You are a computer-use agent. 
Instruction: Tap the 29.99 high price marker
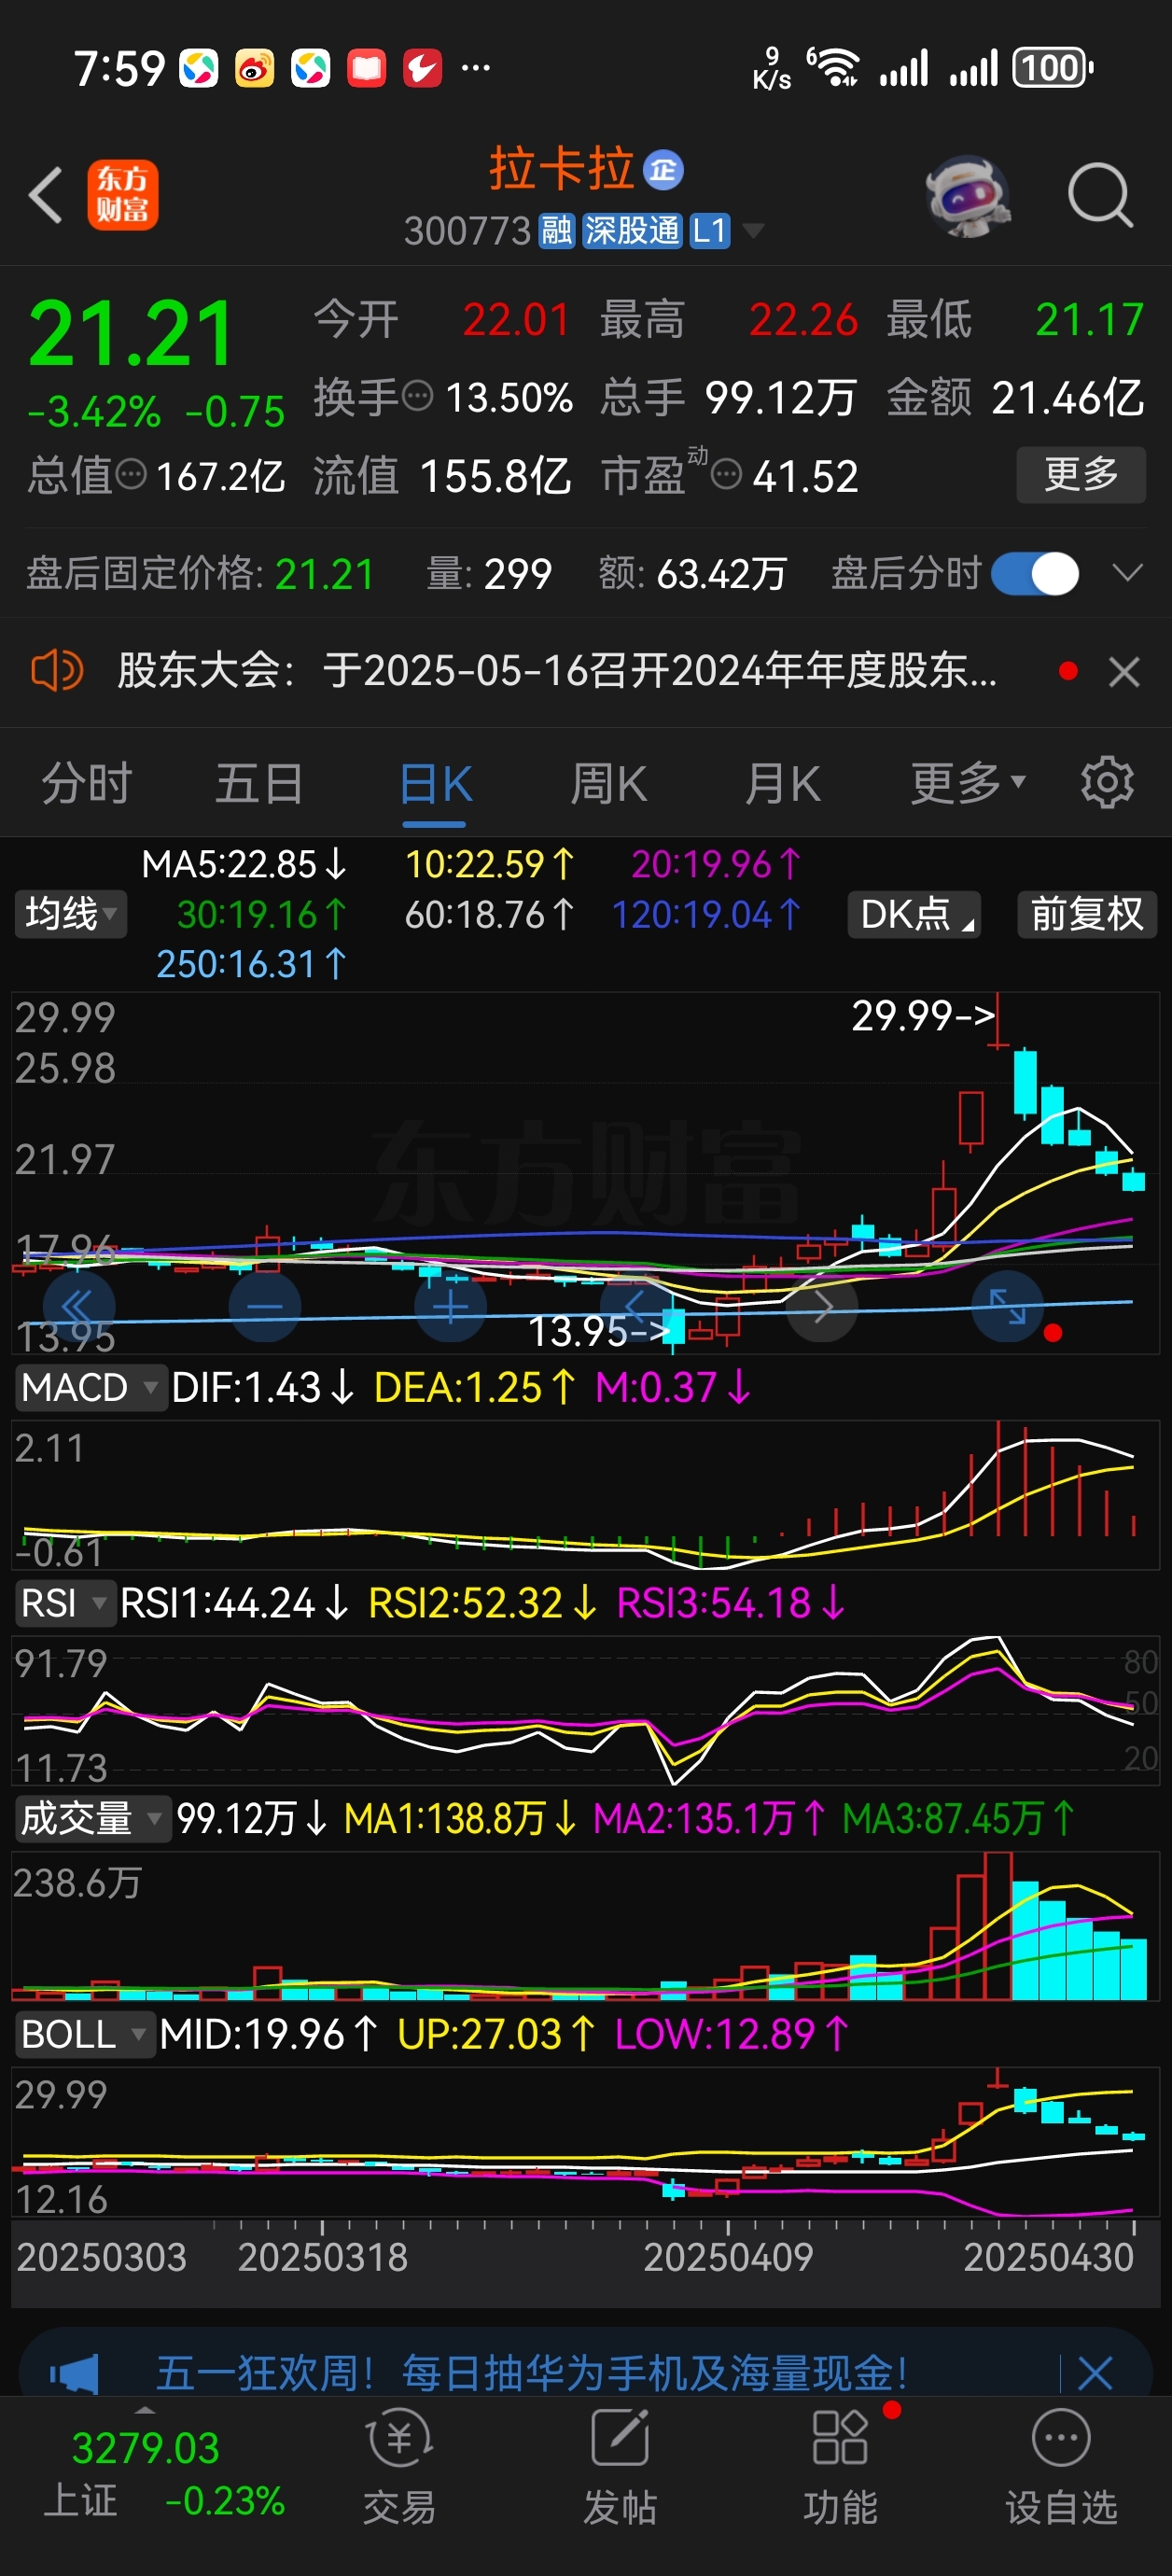[x=923, y=1016]
